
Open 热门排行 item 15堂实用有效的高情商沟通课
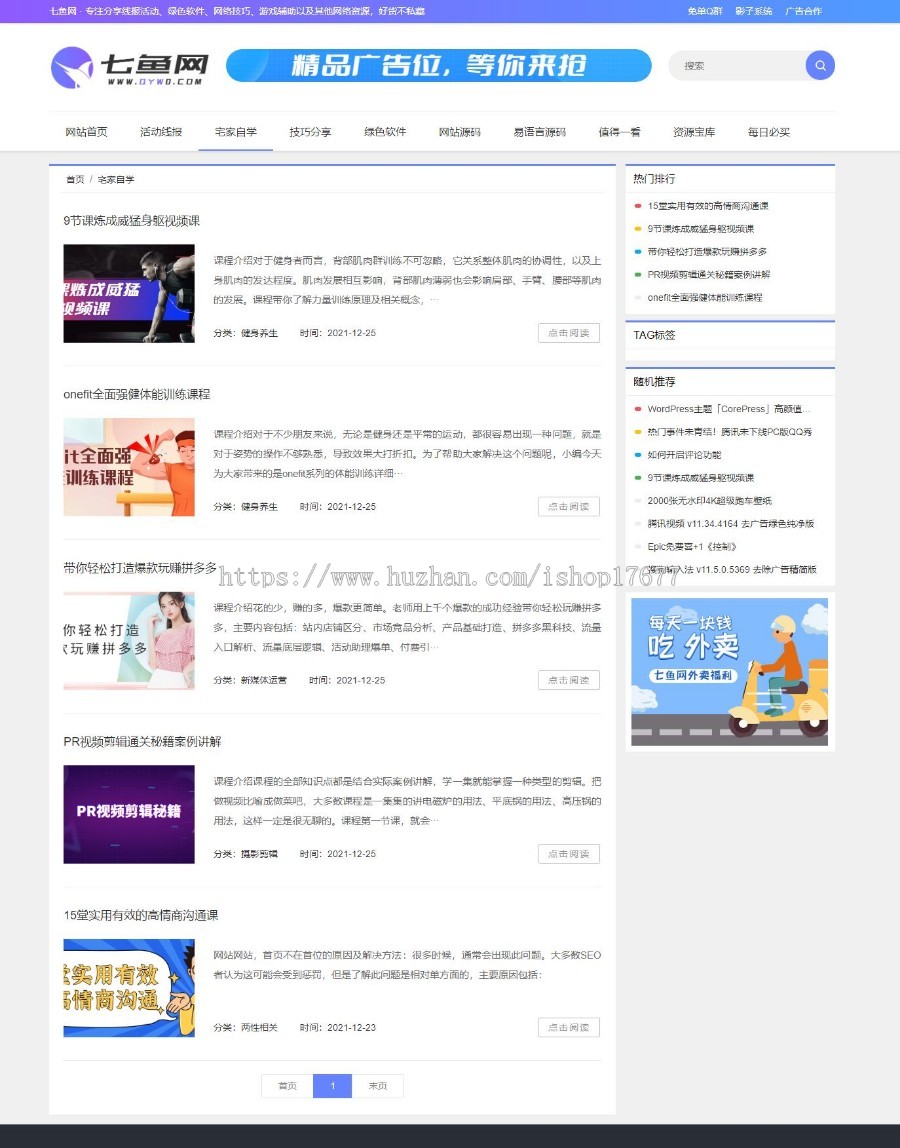pos(708,206)
